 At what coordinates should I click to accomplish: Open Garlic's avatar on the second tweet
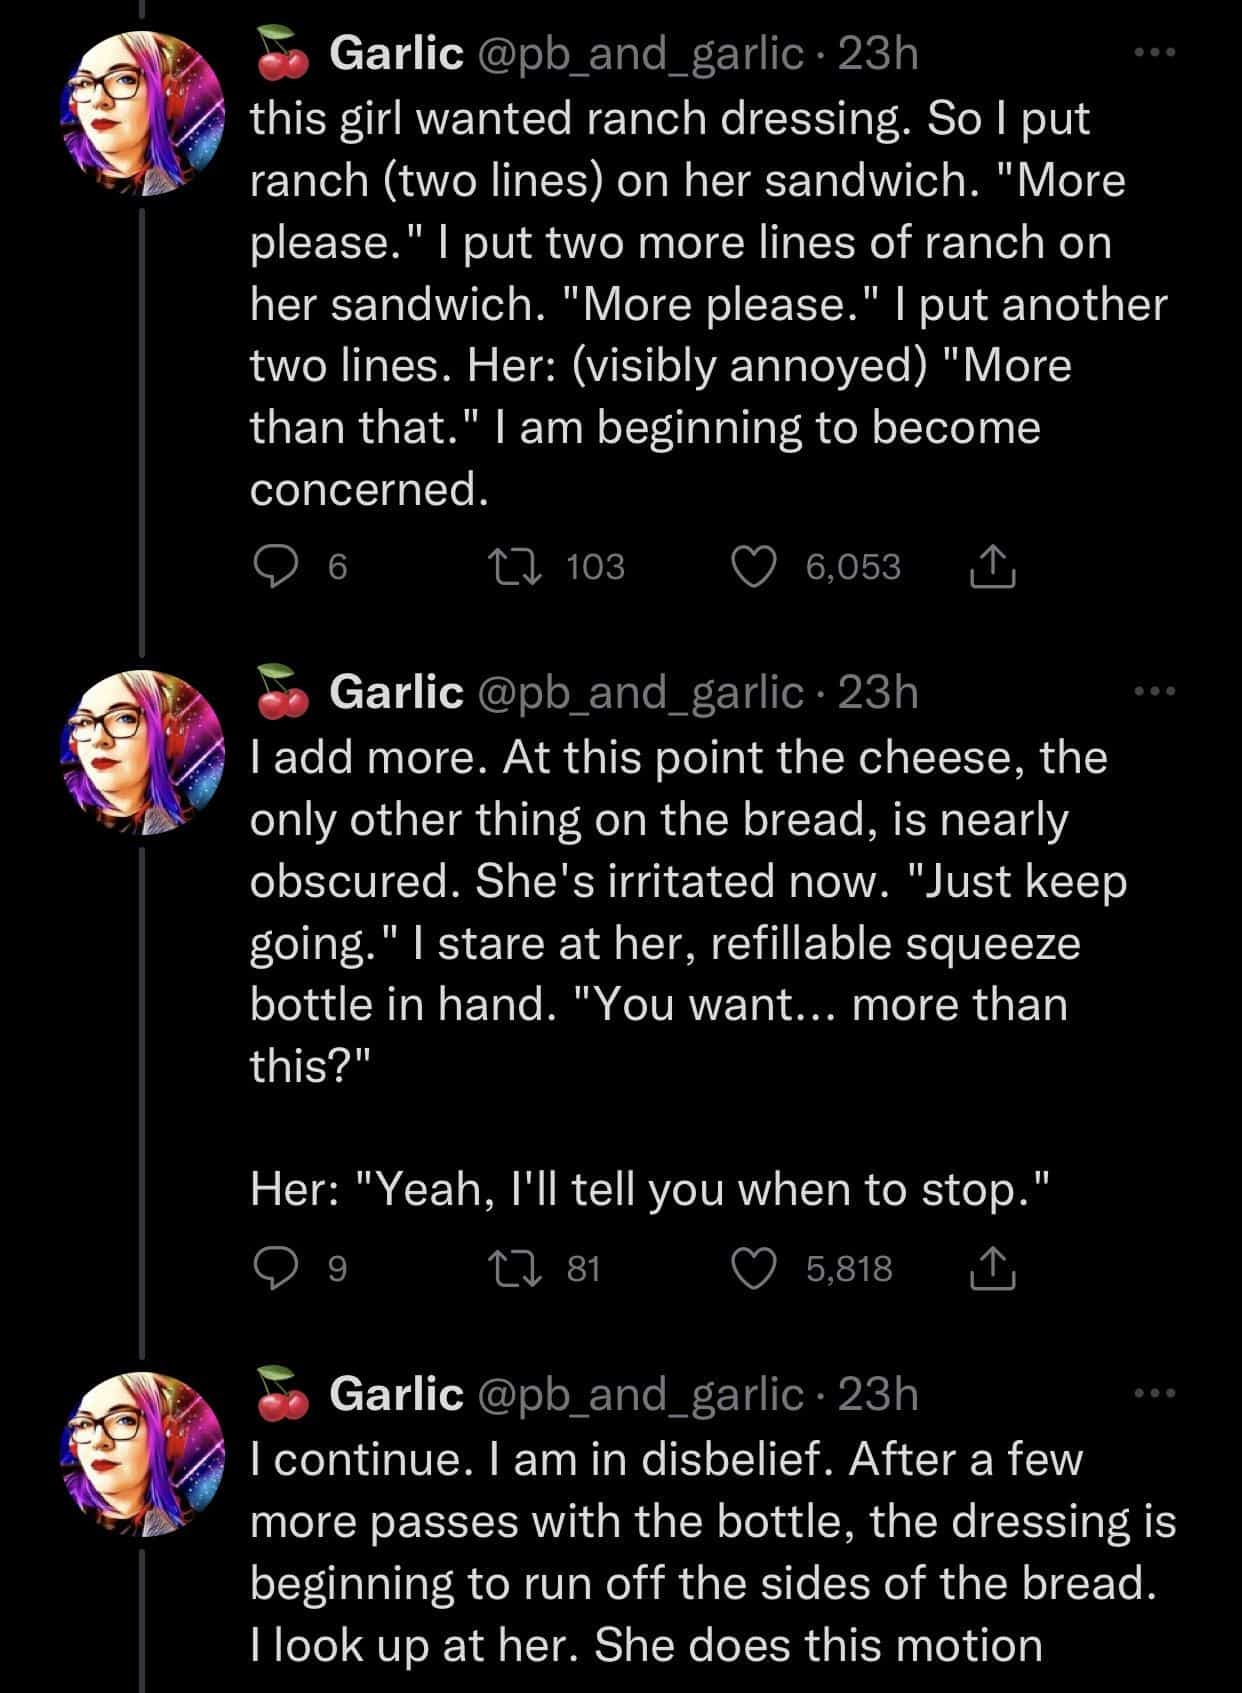[143, 752]
